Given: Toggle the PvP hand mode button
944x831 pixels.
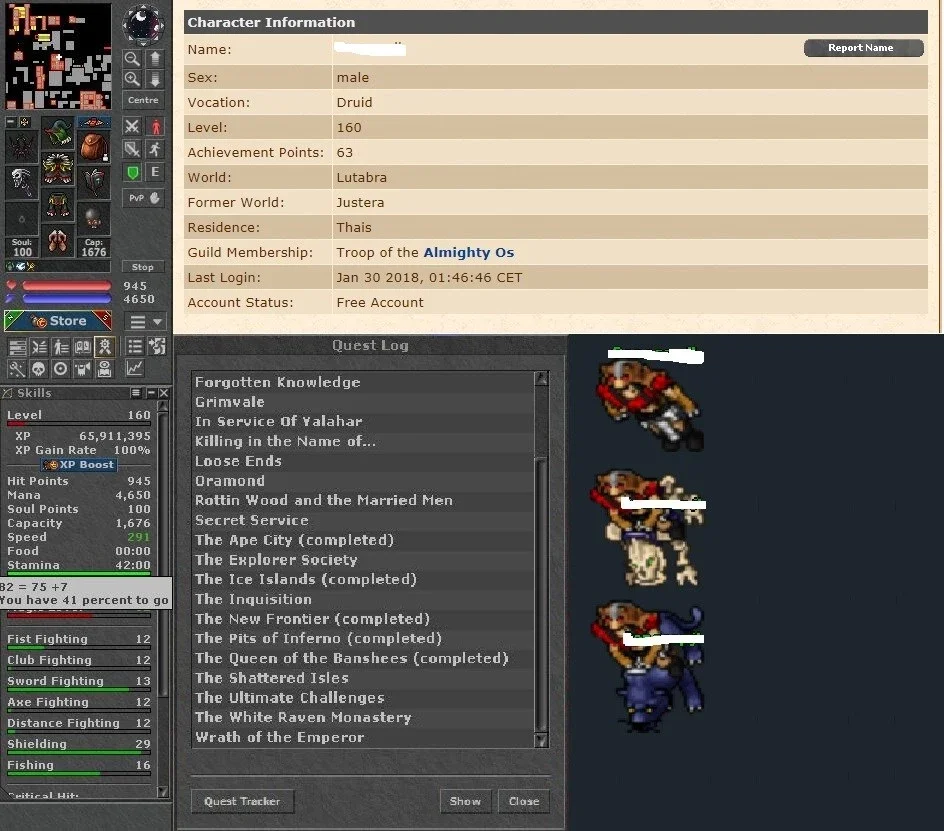Looking at the screenshot, I should click(143, 198).
